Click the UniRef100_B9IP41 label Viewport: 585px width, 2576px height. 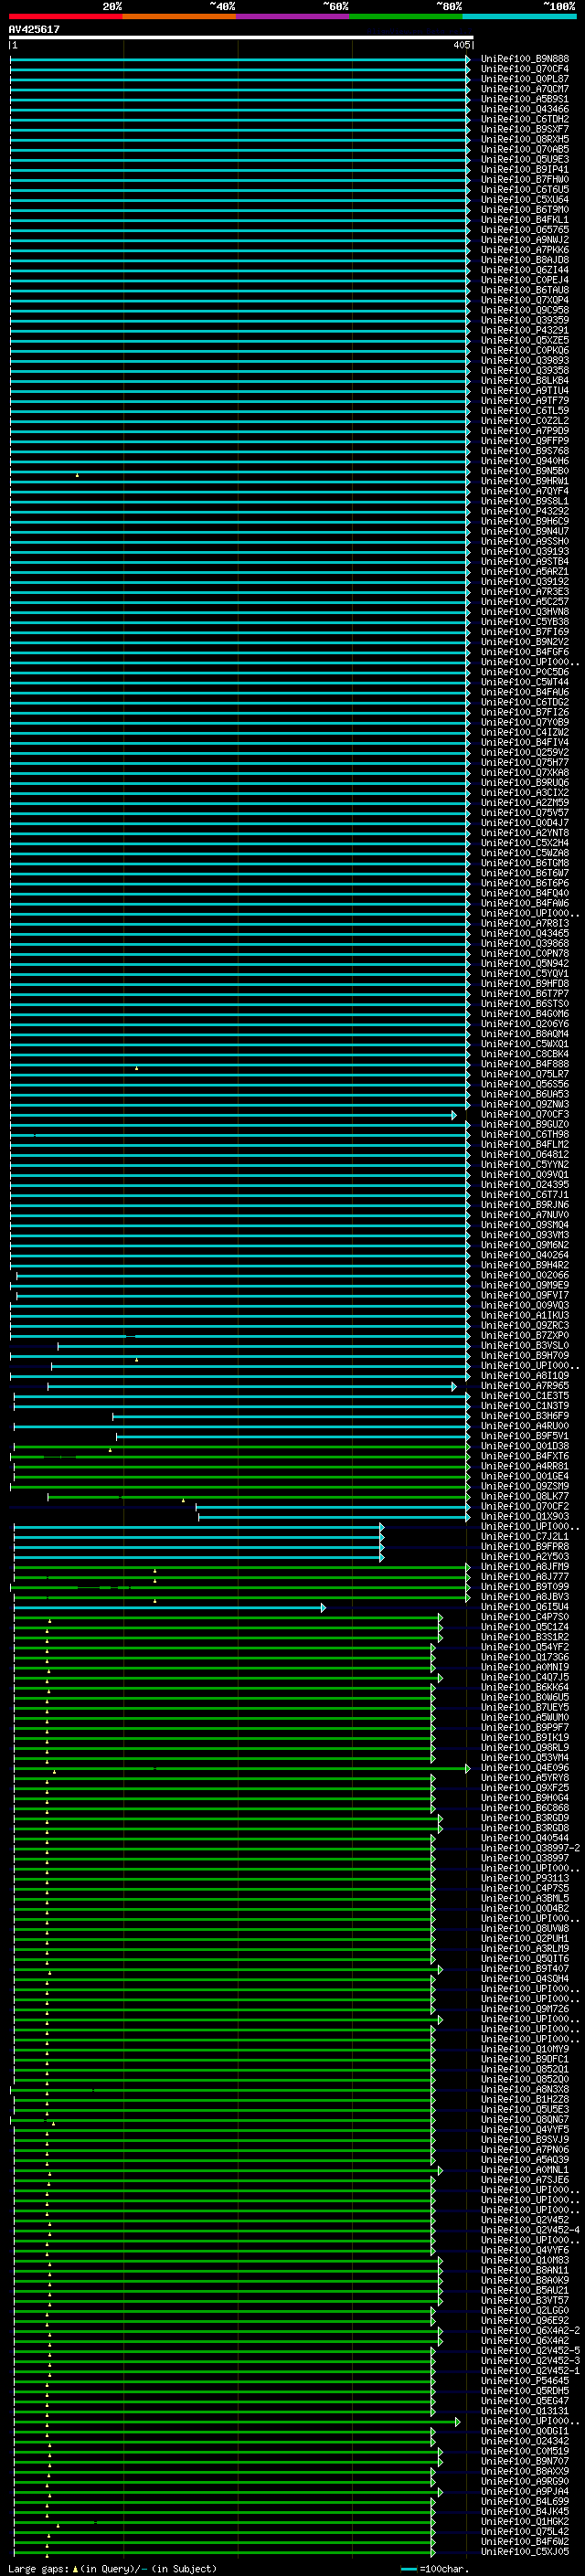pos(525,169)
